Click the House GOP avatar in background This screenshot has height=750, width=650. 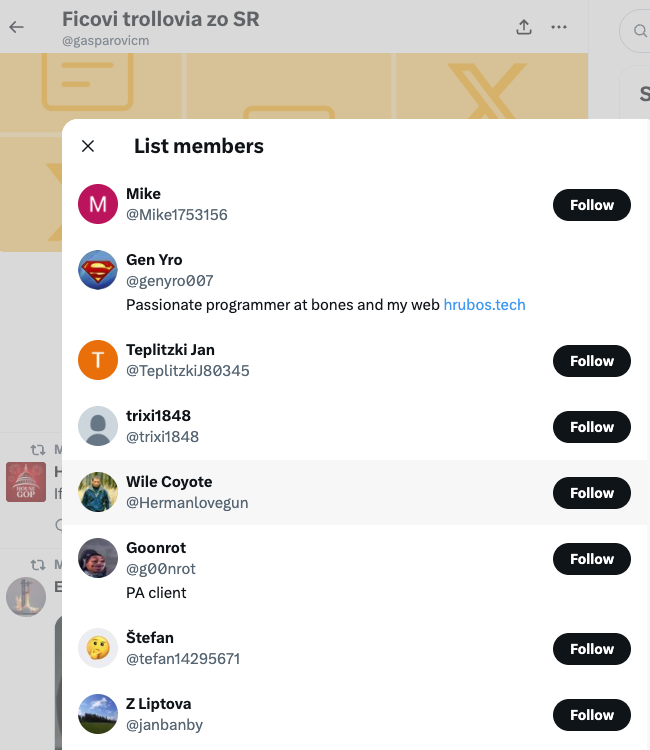(26, 482)
